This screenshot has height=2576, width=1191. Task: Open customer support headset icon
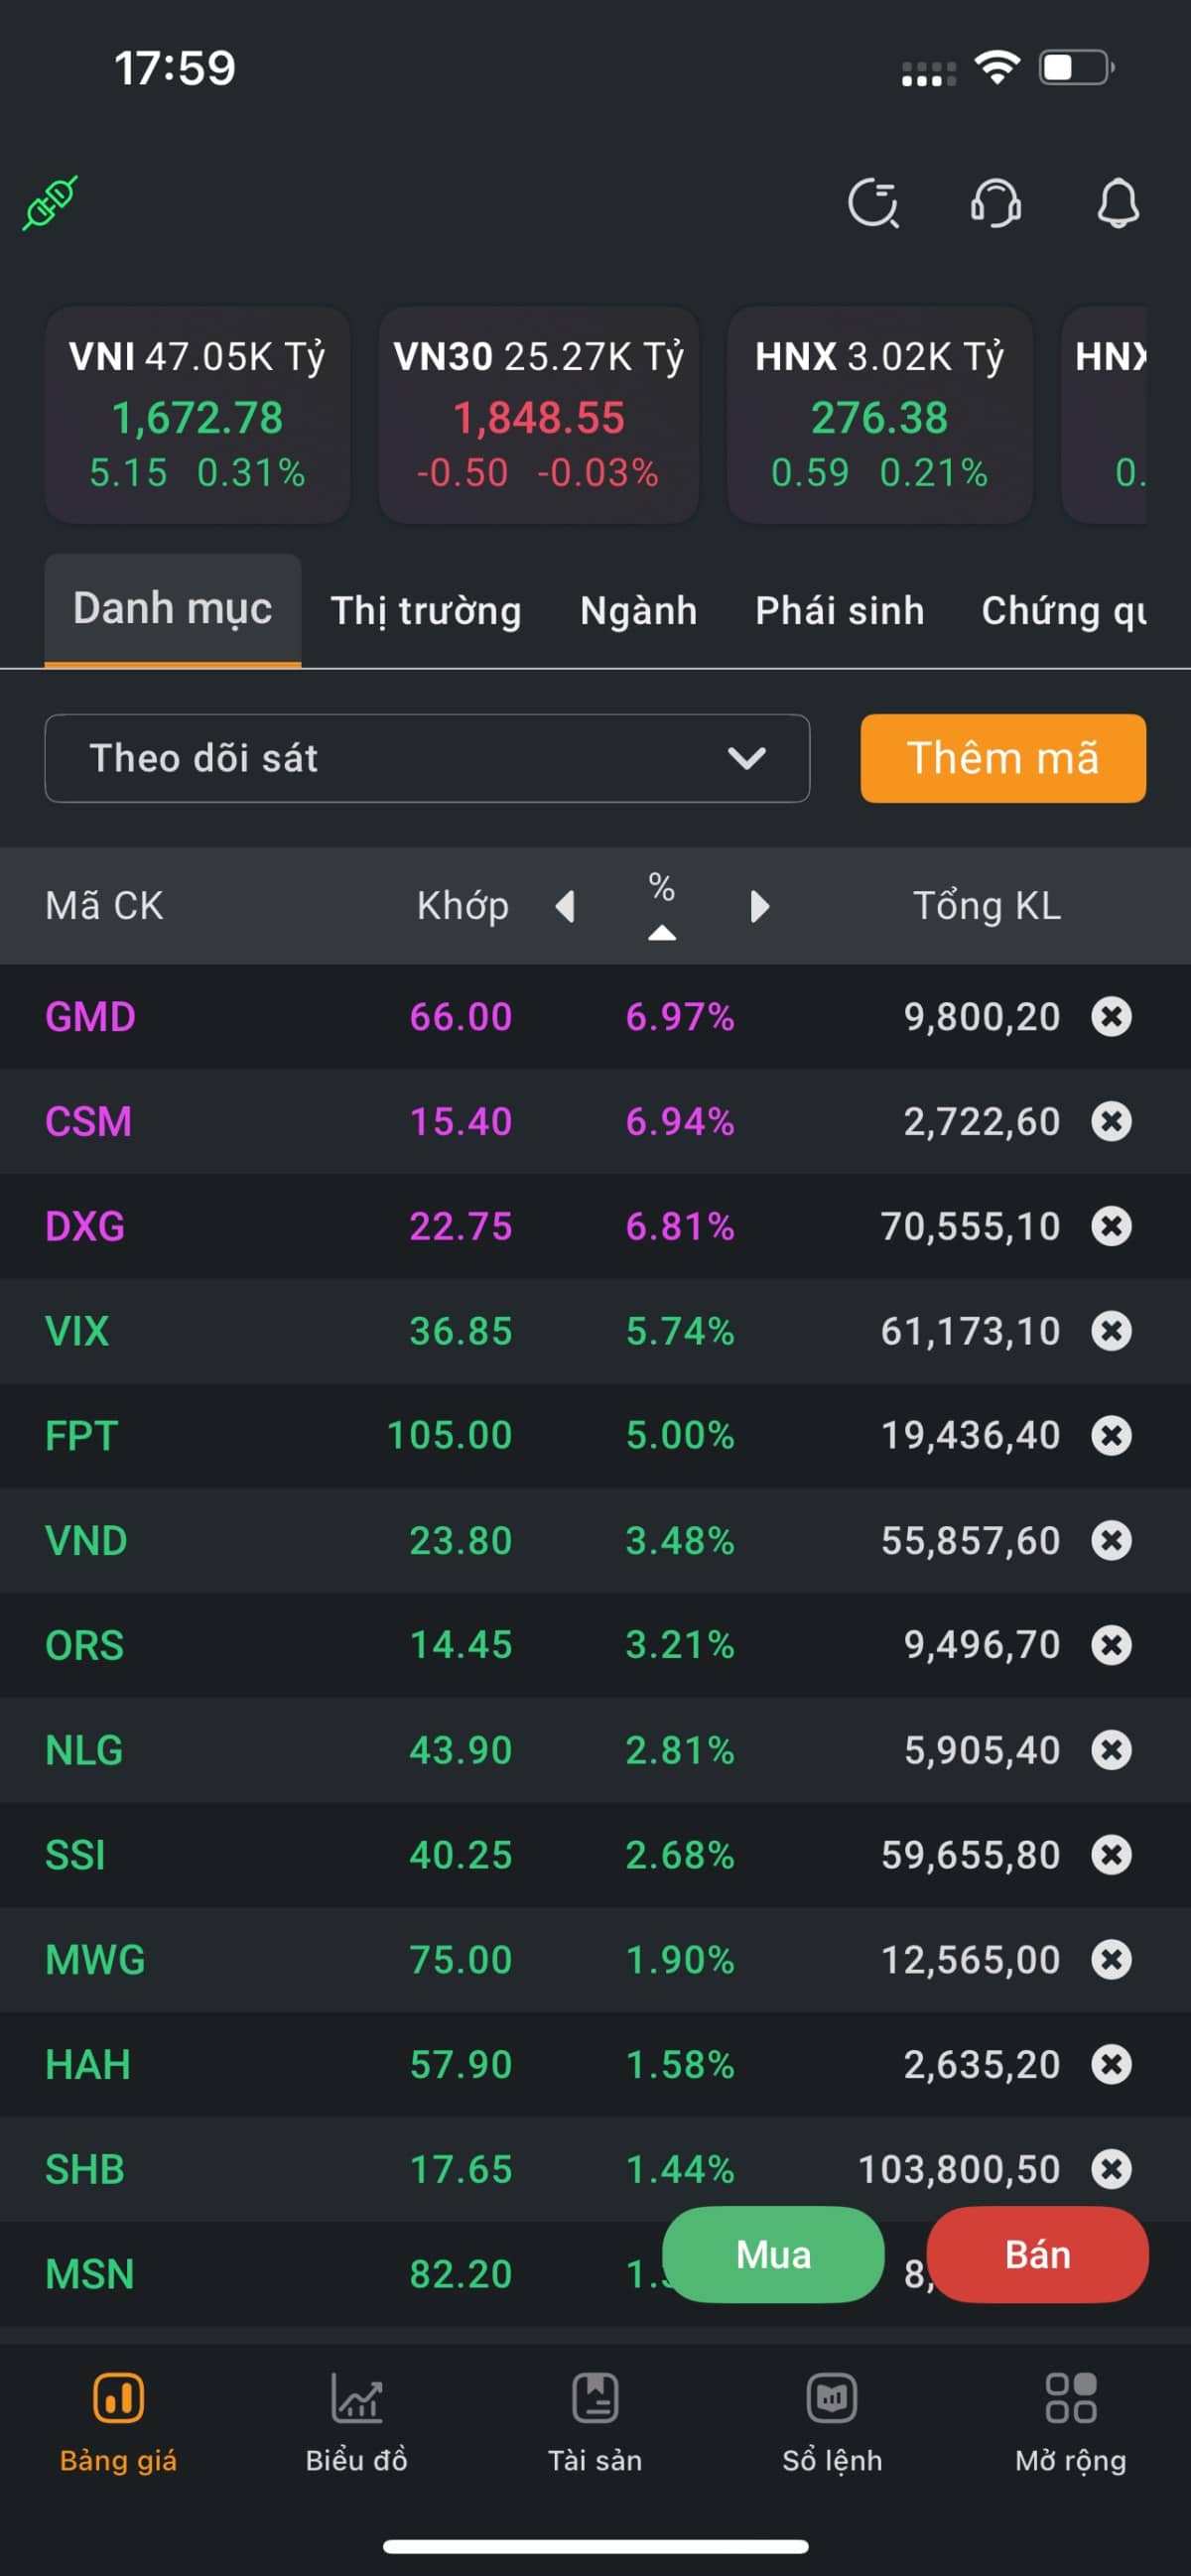pyautogui.click(x=996, y=204)
